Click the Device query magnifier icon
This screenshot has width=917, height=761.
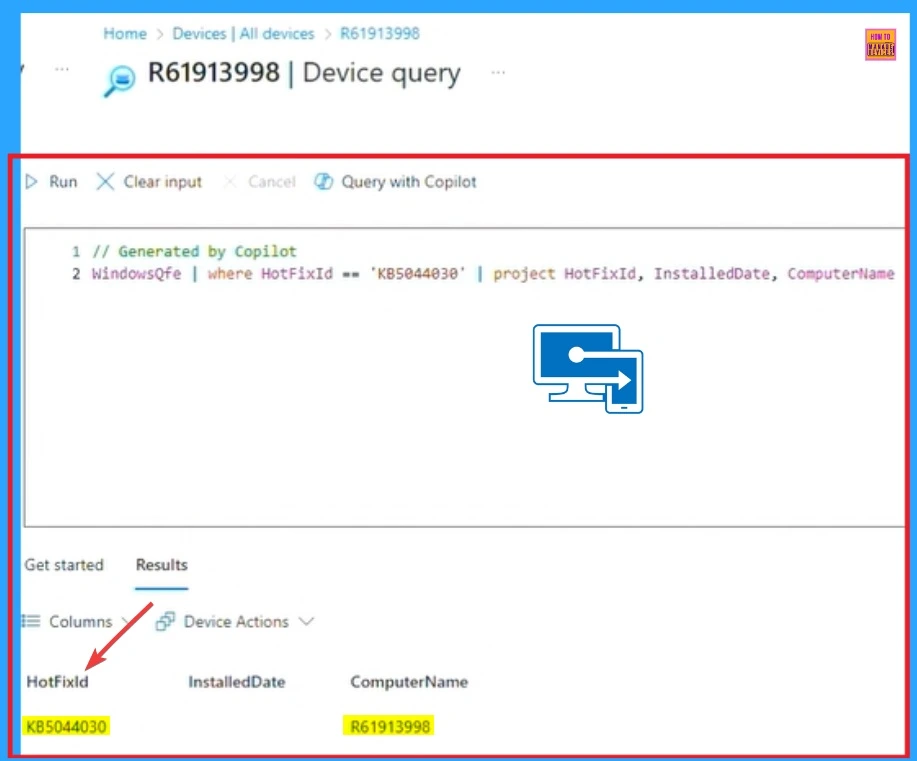(x=120, y=81)
